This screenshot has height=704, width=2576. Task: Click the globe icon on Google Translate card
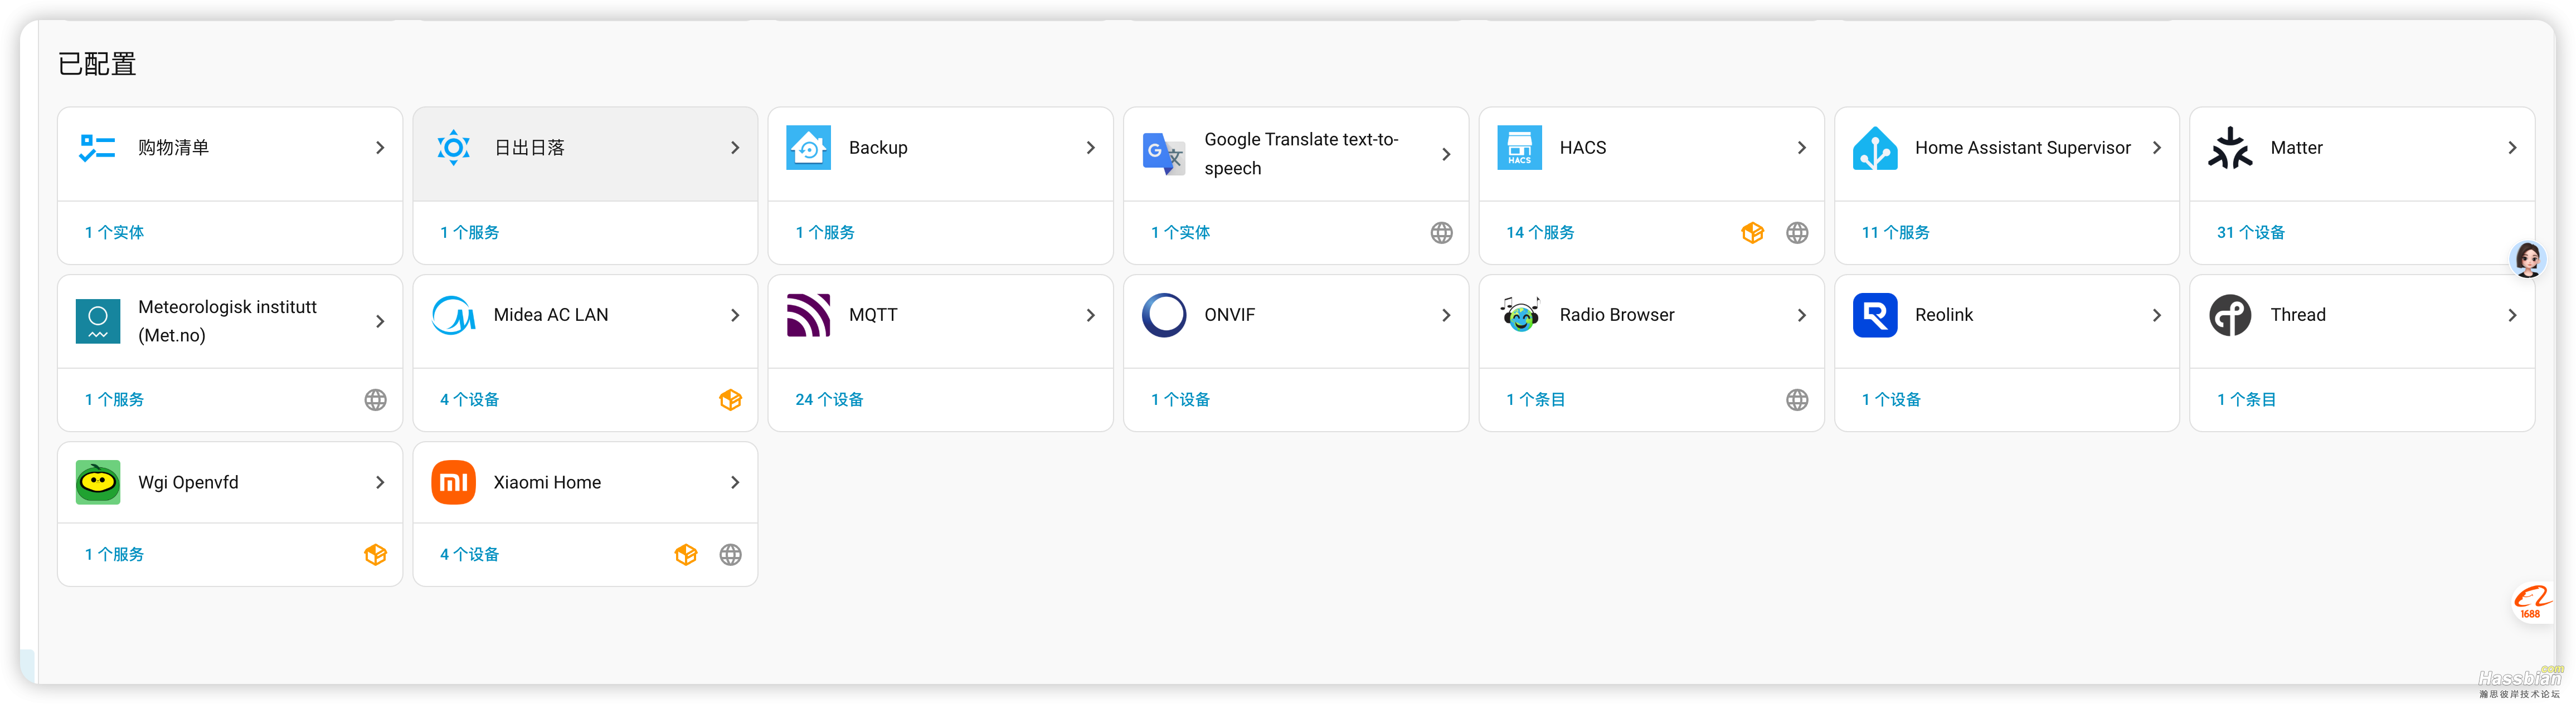1441,233
